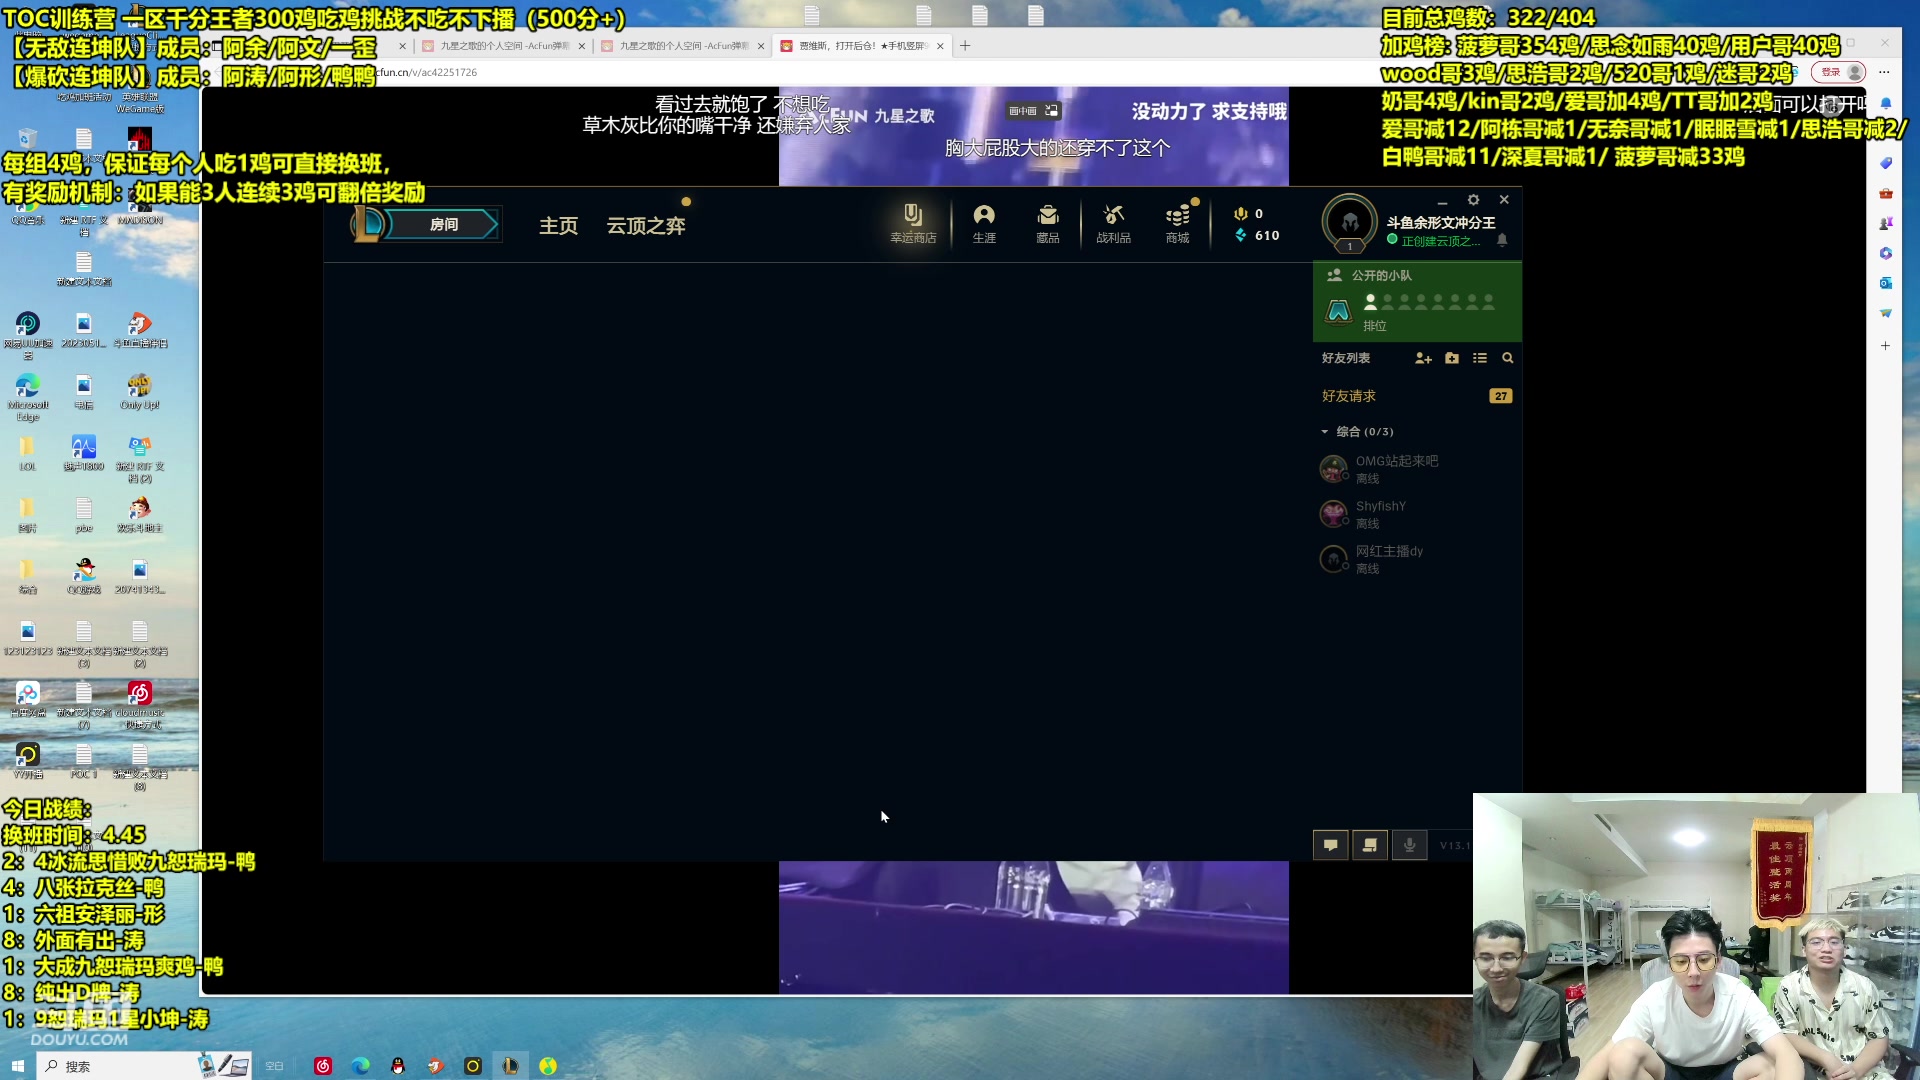Viewport: 1920px width, 1080px height.
Task: Switch to the 云顶之弈 tab
Action: [646, 226]
